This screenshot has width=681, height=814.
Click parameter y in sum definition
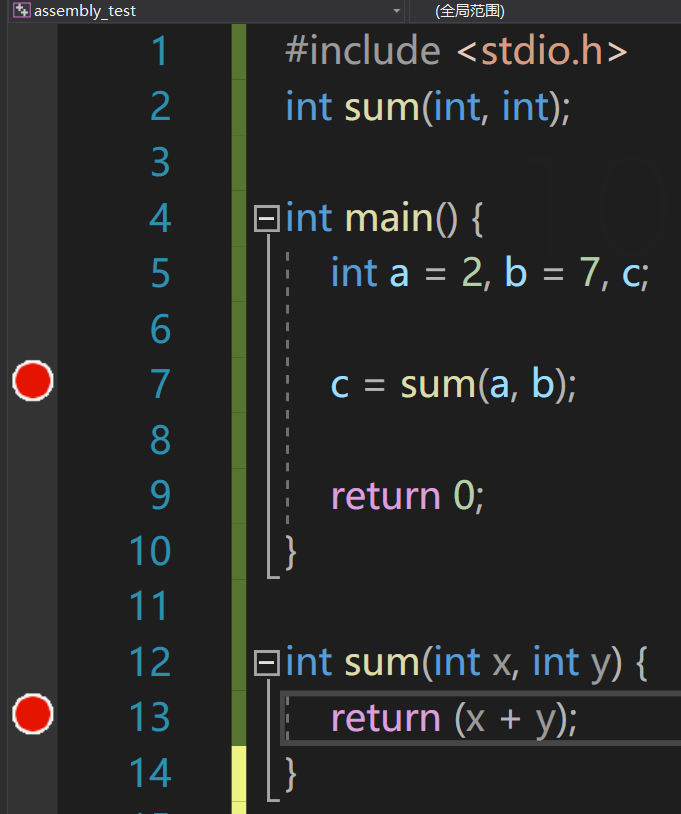click(600, 664)
